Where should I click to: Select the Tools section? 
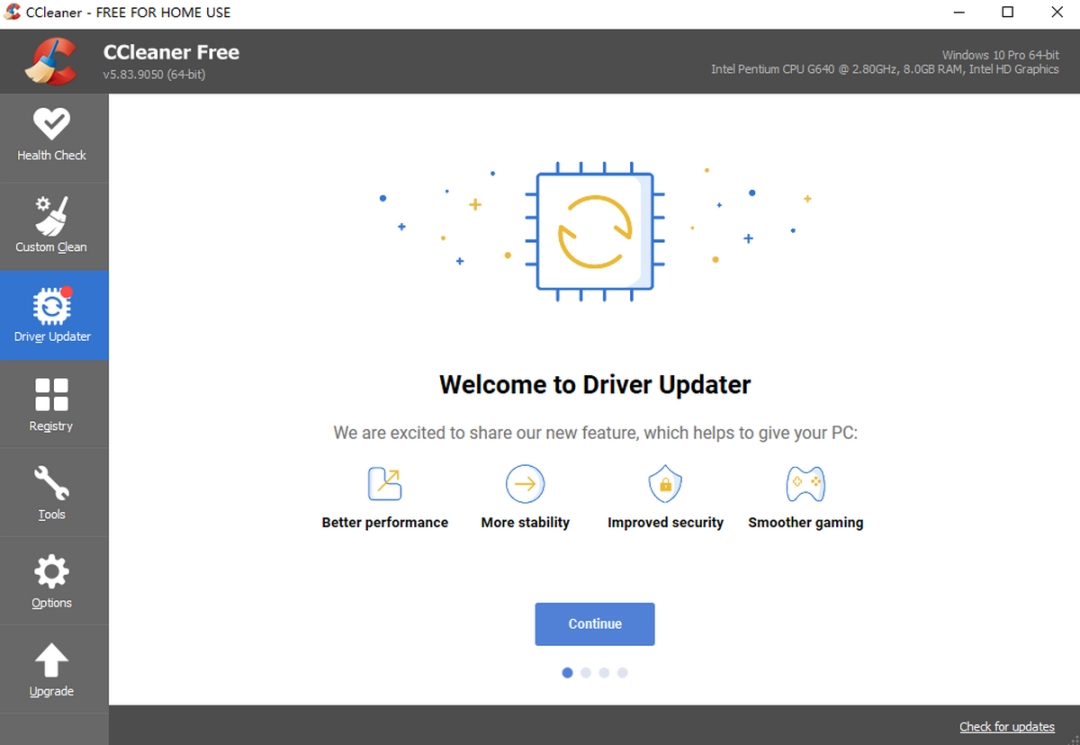click(53, 492)
